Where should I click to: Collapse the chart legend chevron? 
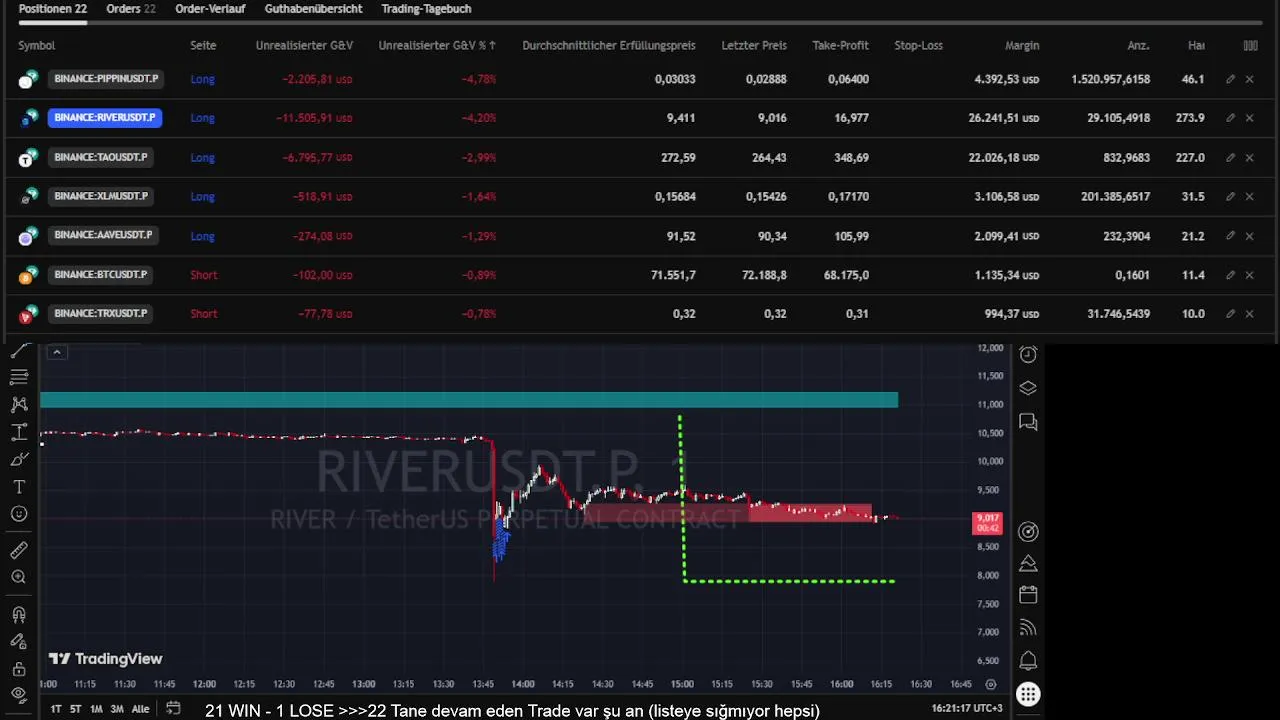tap(57, 351)
